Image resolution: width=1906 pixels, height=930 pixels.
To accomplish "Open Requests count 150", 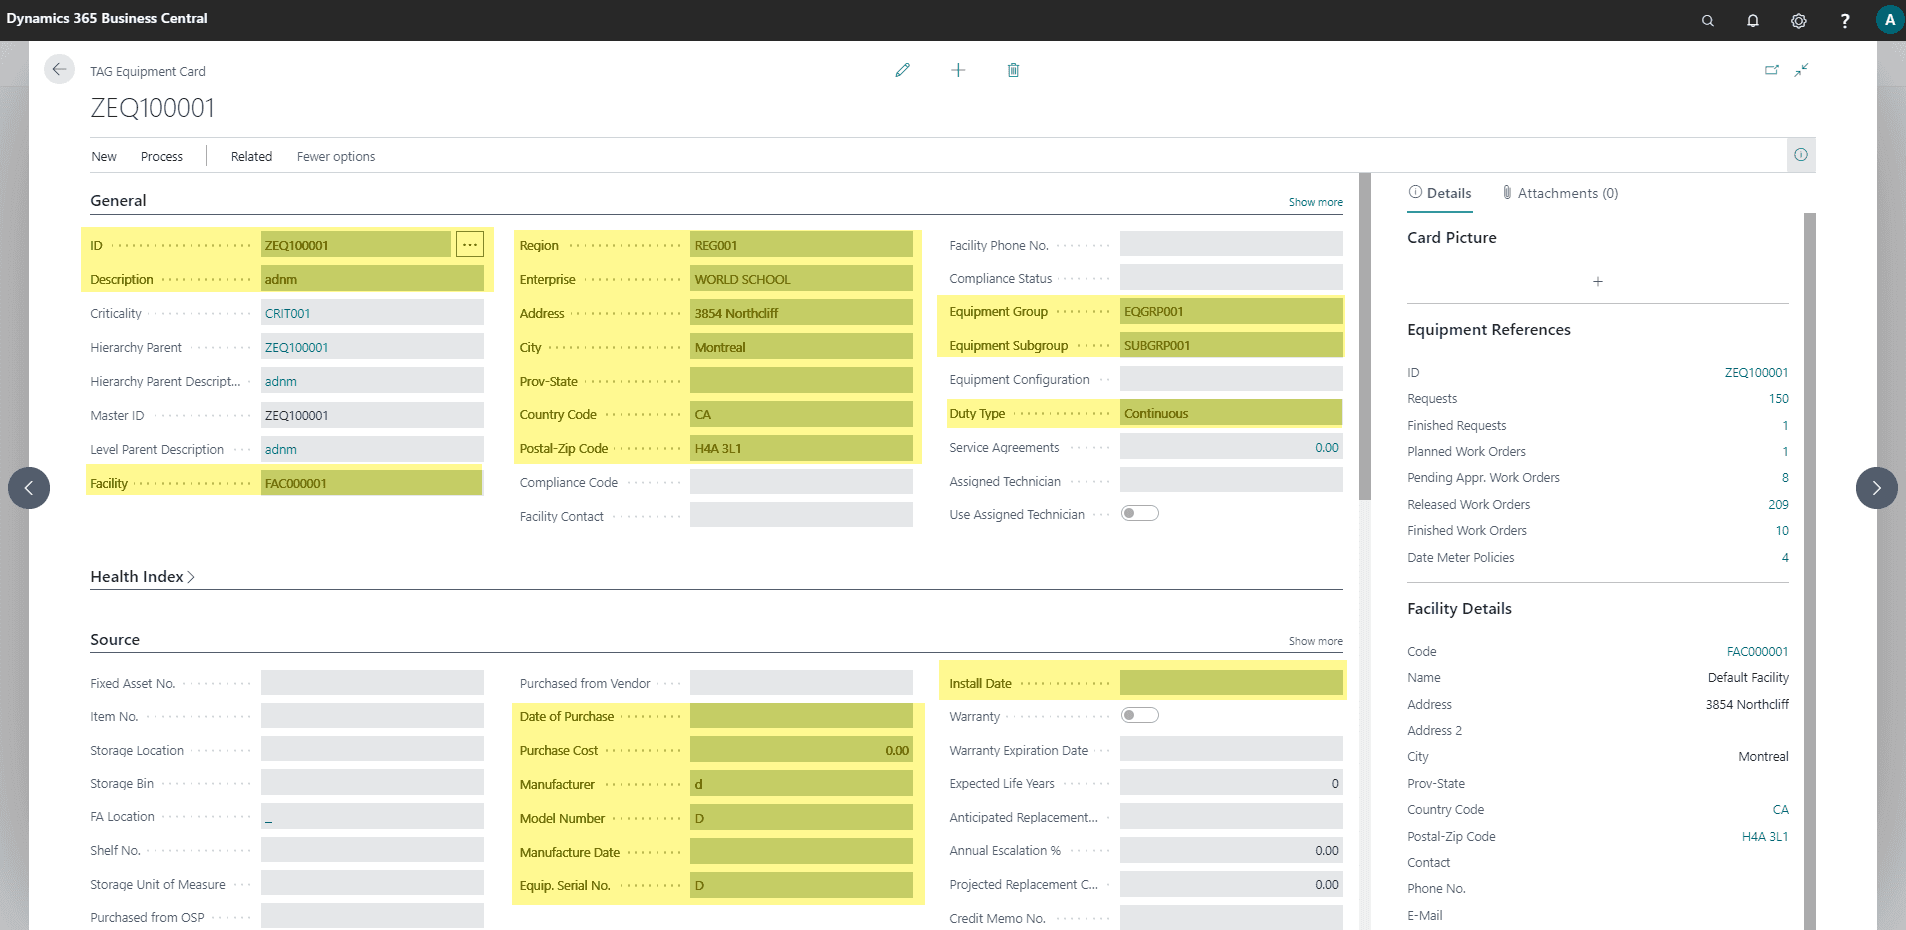I will click(x=1778, y=398).
